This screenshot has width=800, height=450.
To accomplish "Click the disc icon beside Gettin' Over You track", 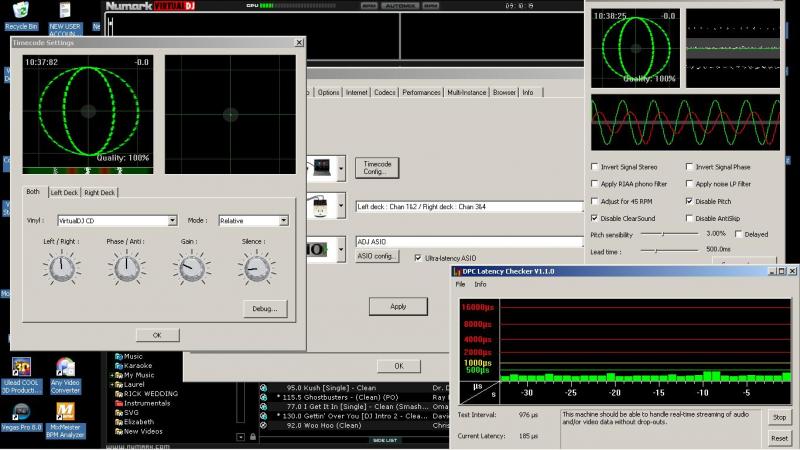I will pos(263,416).
